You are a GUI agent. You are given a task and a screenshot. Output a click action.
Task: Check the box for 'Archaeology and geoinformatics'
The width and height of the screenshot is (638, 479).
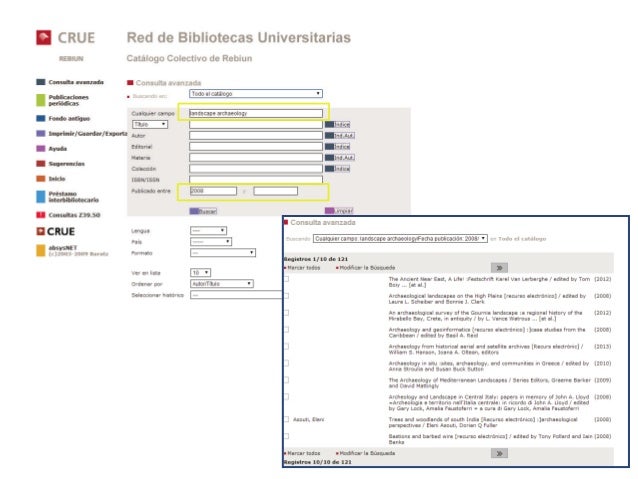pyautogui.click(x=286, y=330)
